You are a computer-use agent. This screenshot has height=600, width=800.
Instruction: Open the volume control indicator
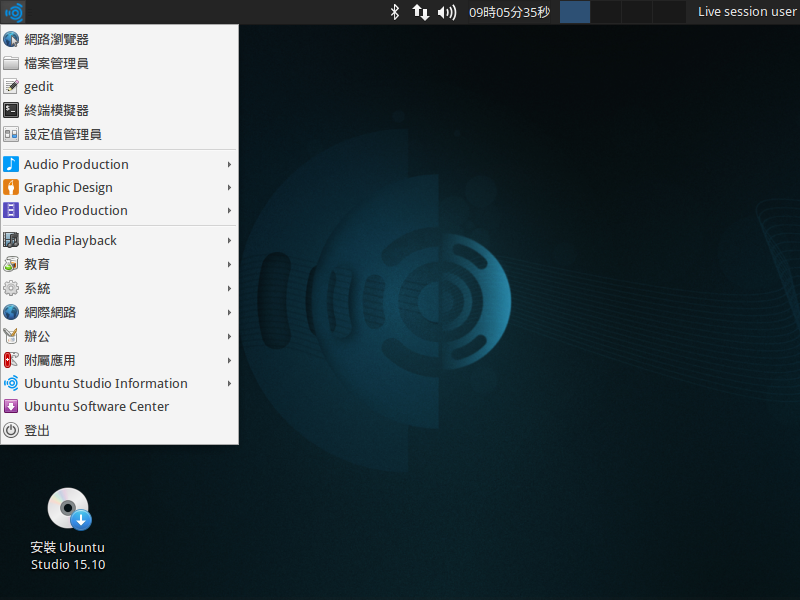pyautogui.click(x=447, y=12)
